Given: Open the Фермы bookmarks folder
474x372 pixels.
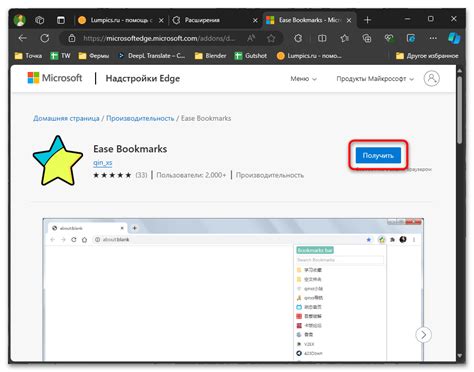Looking at the screenshot, I should [x=94, y=56].
